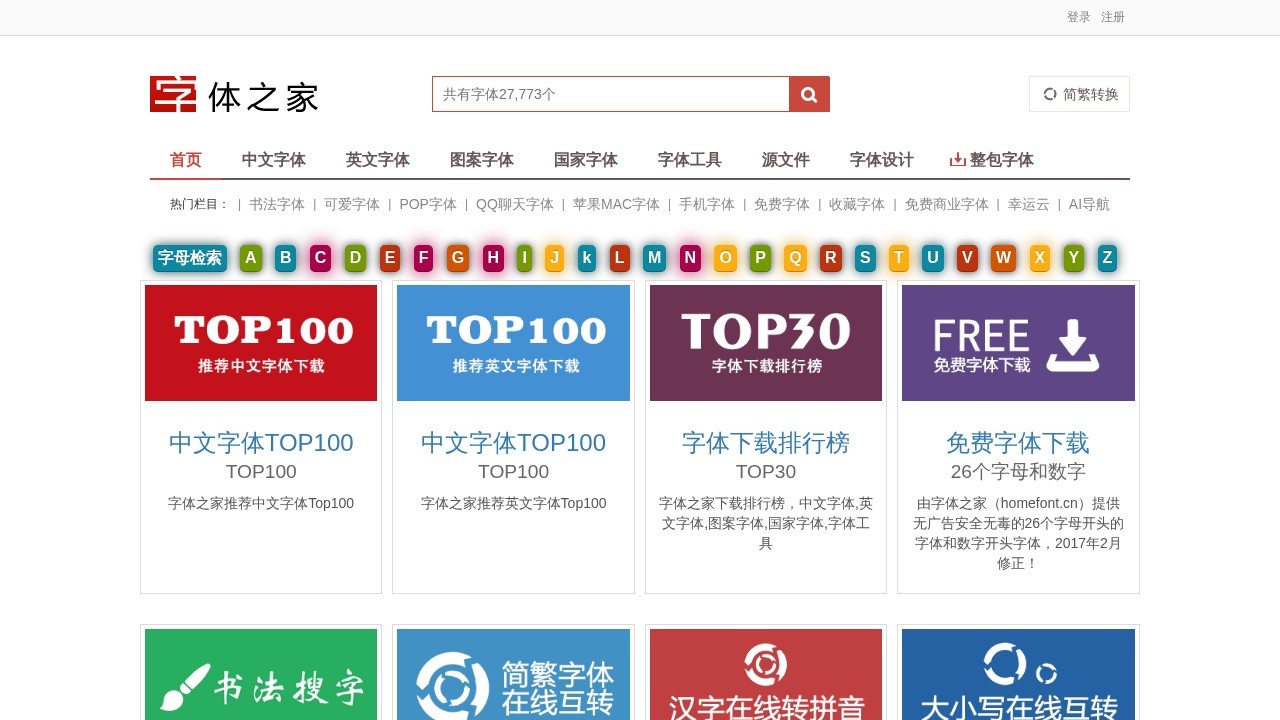
Task: Click the TOP30 排行榜 card thumbnail
Action: [x=765, y=342]
